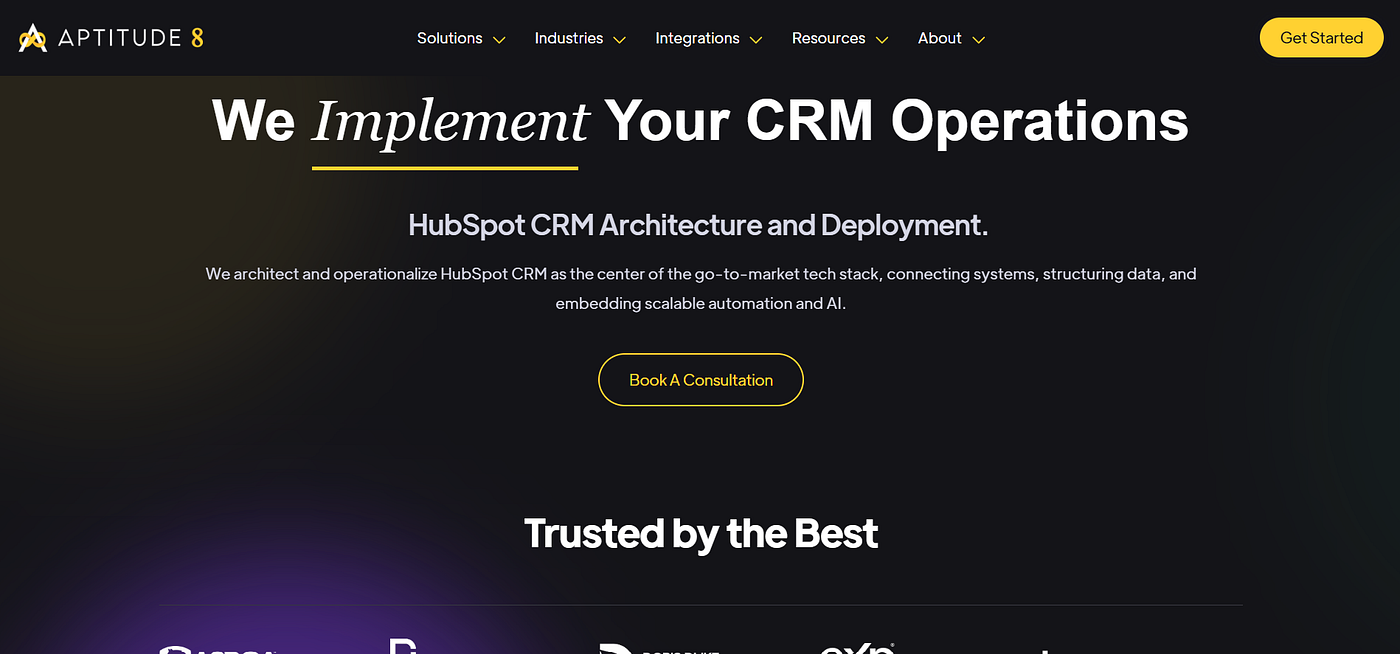Click the Book A Consultation button
This screenshot has height=654, width=1400.
pos(701,380)
